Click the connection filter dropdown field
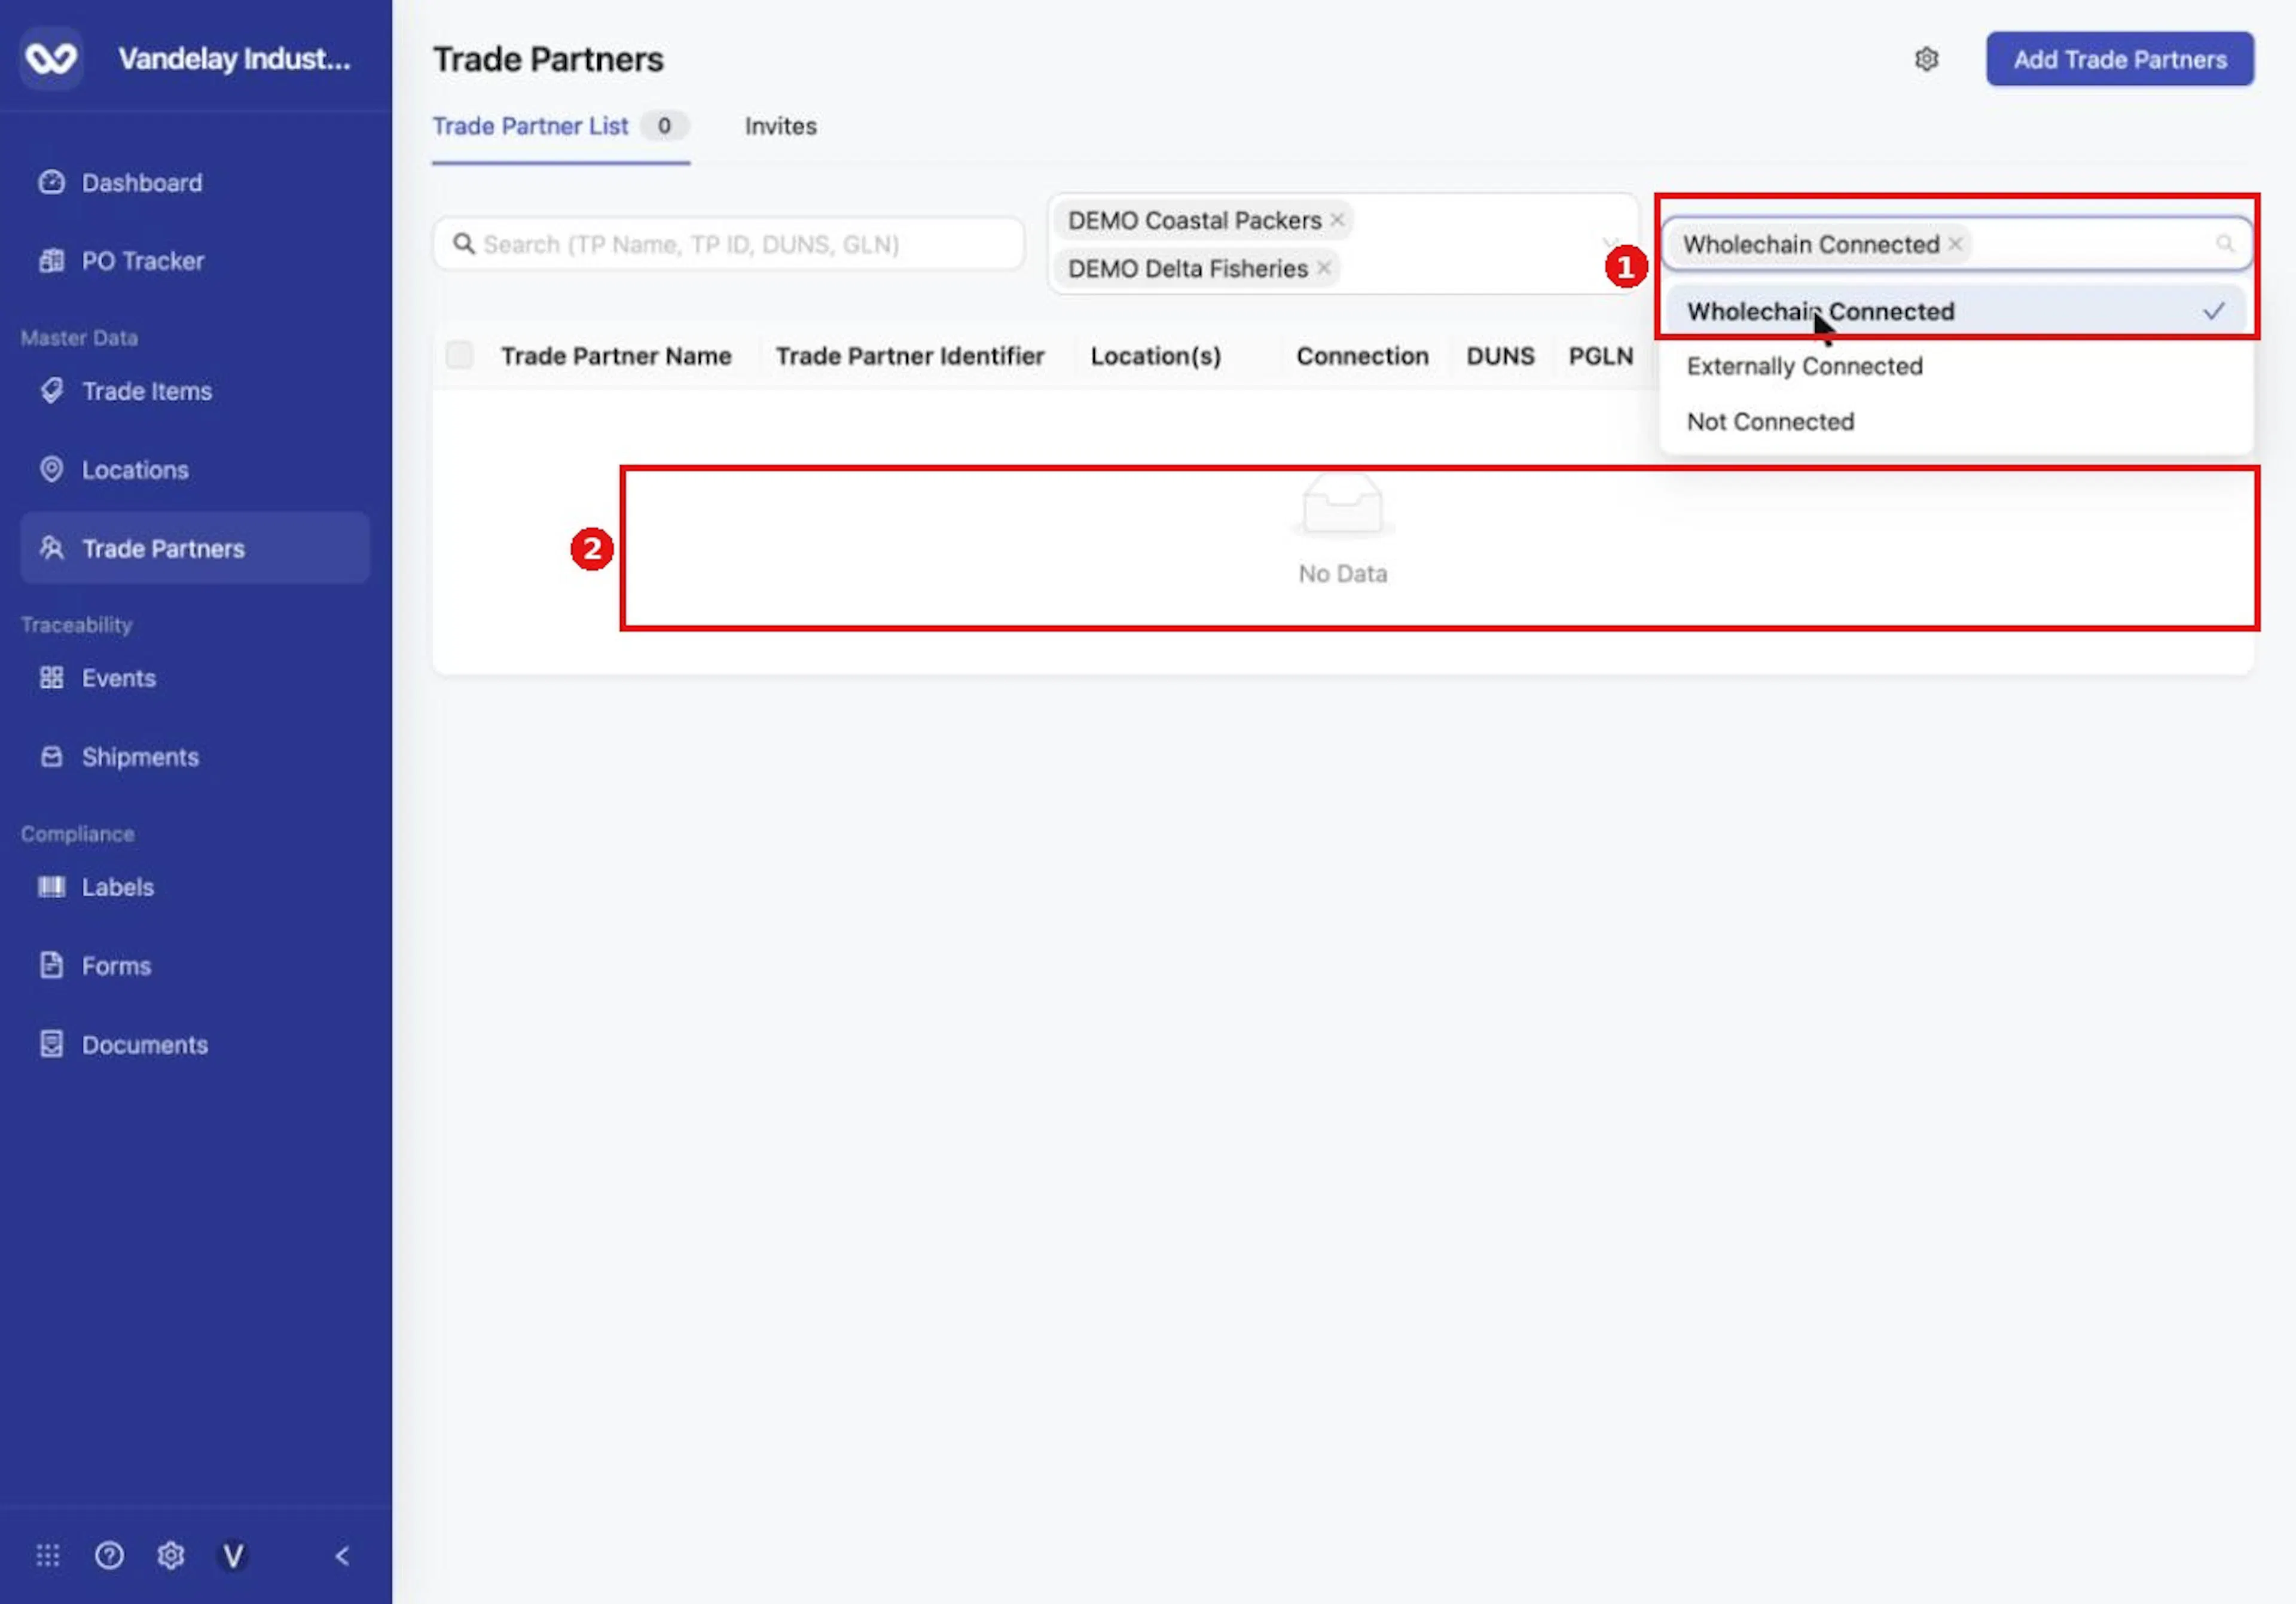The width and height of the screenshot is (2296, 1604). (1957, 244)
